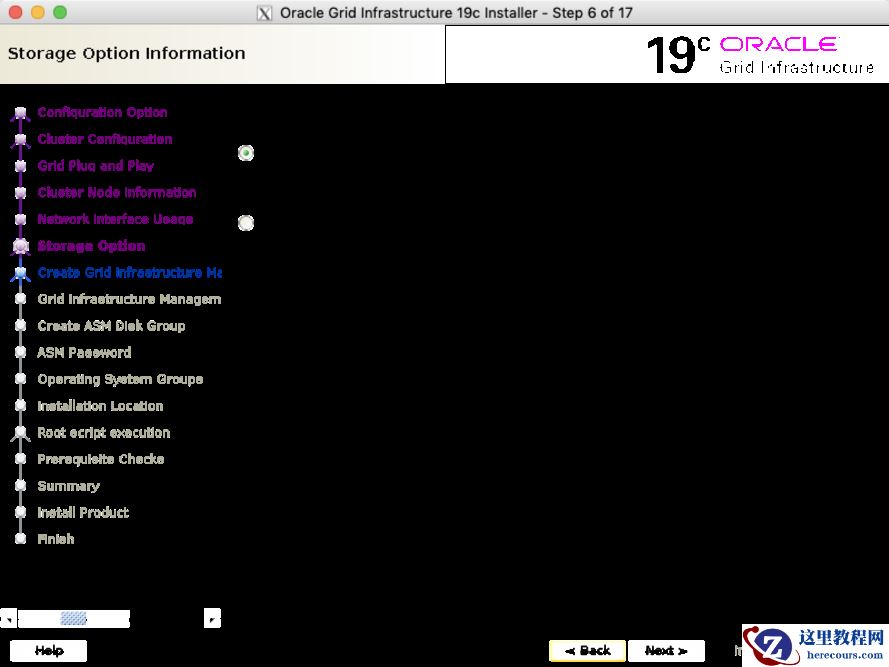The width and height of the screenshot is (889, 667).
Task: Click the Cluster Configuration step bullet icon
Action: click(20, 140)
